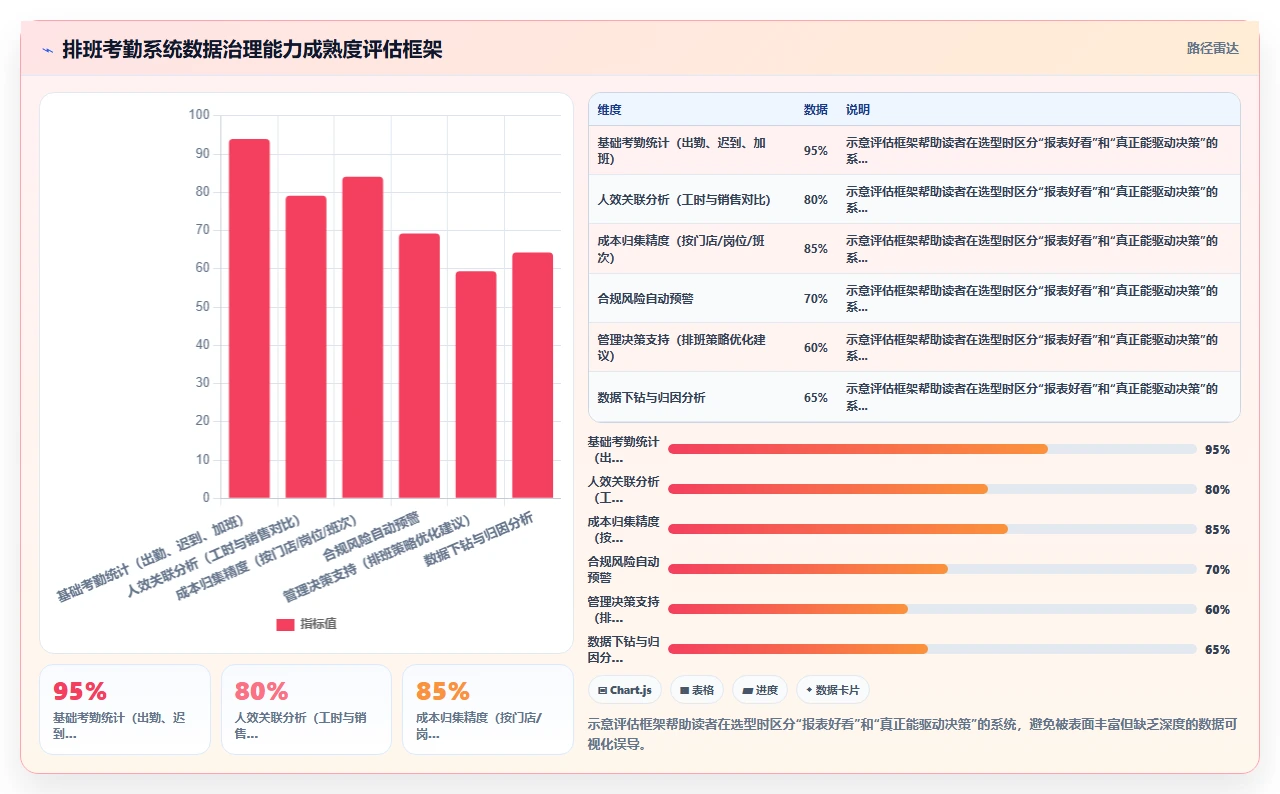The image size is (1280, 794).
Task: Click the 65% value in the table
Action: coord(816,398)
